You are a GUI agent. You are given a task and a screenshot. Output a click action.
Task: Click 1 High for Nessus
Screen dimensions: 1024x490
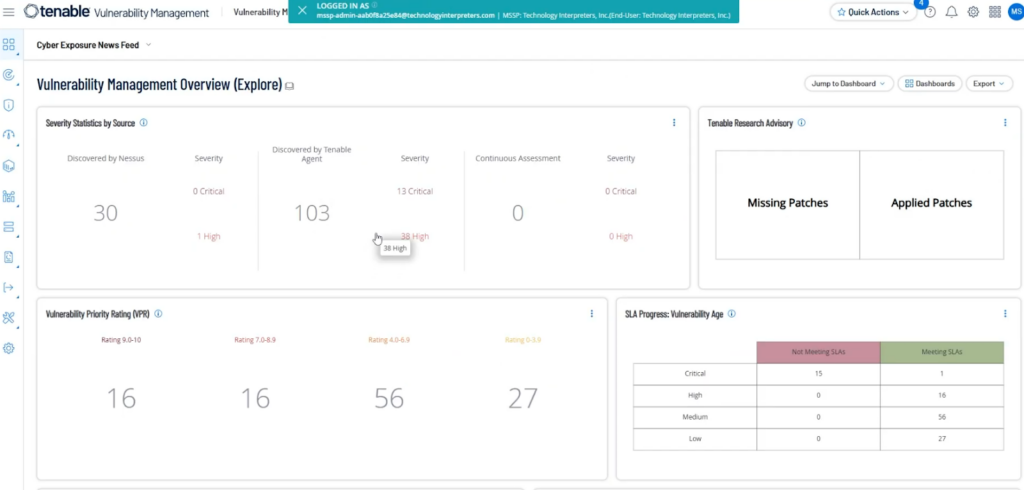208,237
